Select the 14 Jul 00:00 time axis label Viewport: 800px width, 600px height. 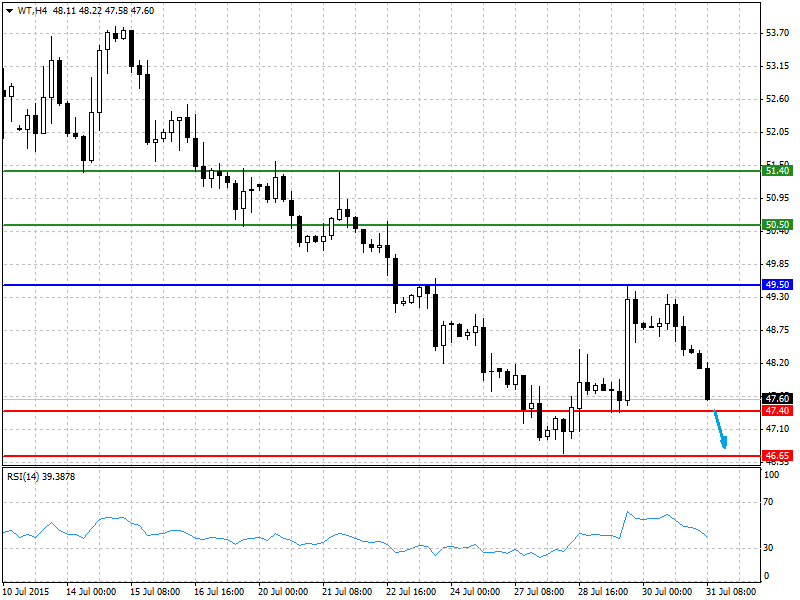[91, 591]
